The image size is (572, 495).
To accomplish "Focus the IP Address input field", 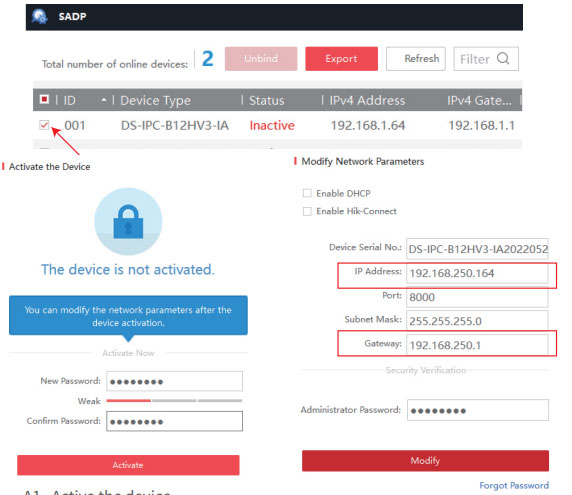I will pyautogui.click(x=477, y=273).
